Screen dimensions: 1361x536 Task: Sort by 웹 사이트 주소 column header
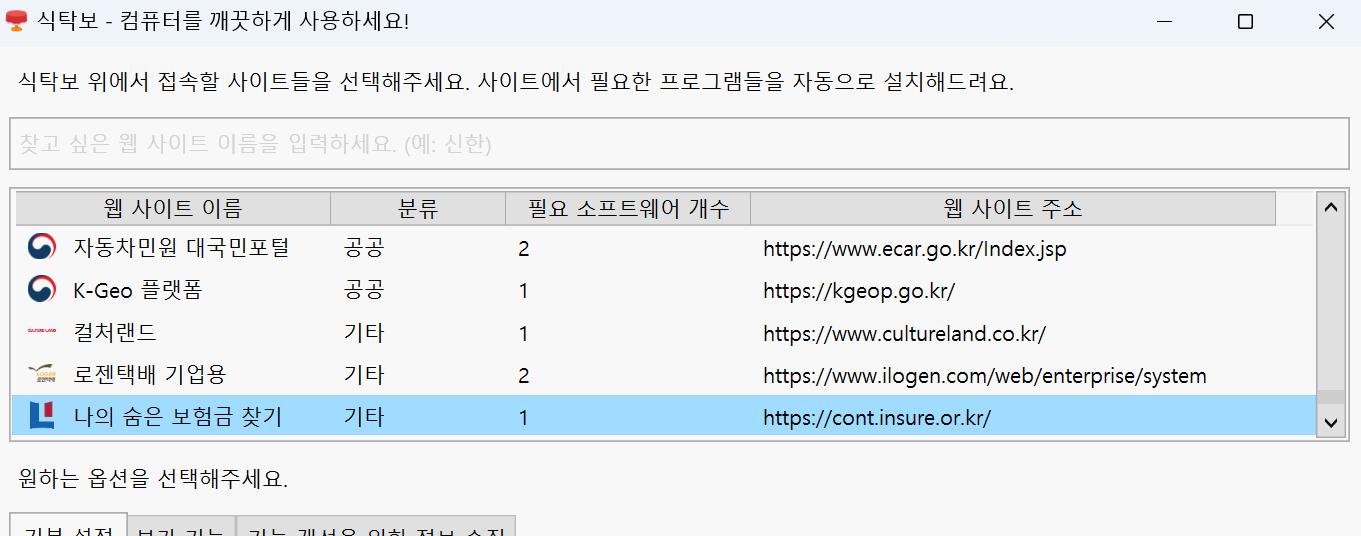pos(1013,209)
